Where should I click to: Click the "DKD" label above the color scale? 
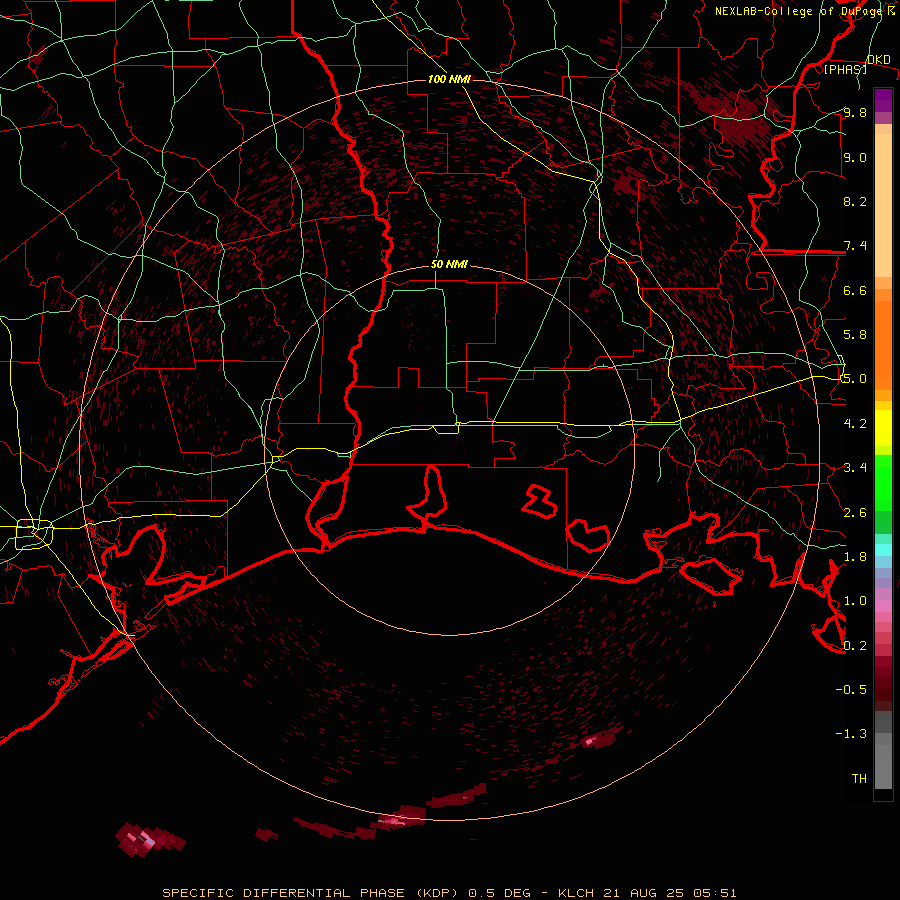(879, 59)
